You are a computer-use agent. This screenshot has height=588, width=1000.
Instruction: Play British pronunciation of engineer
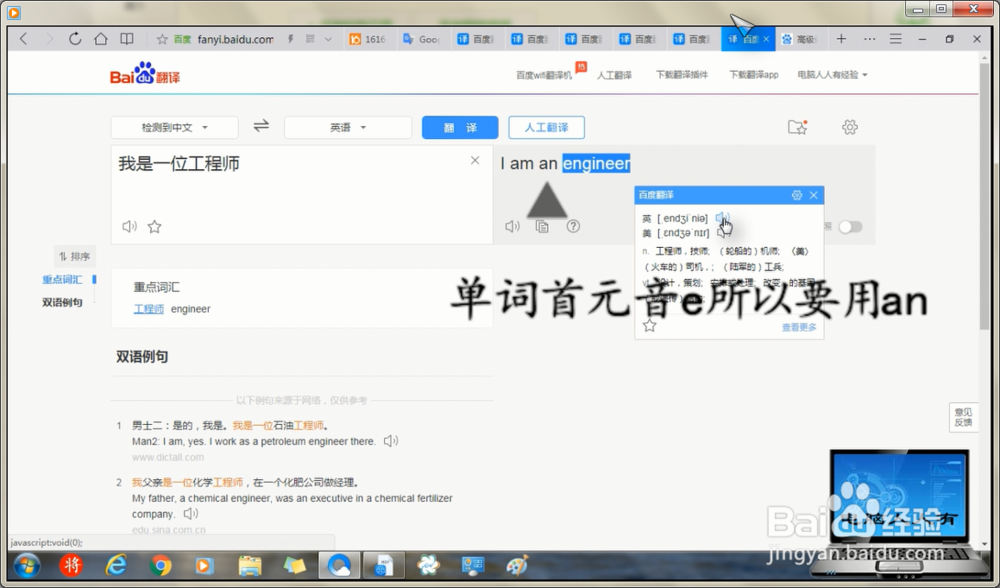coord(721,218)
